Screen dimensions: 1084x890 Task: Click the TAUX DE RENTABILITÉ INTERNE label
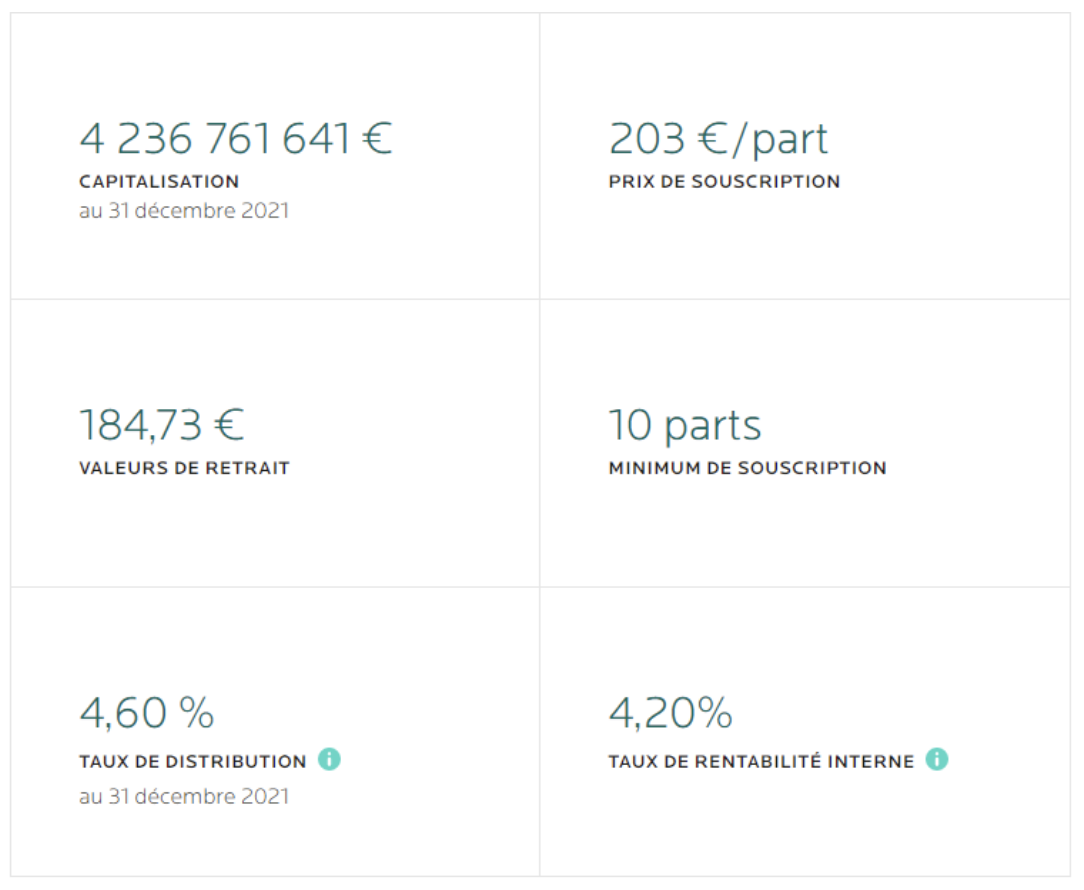(761, 761)
